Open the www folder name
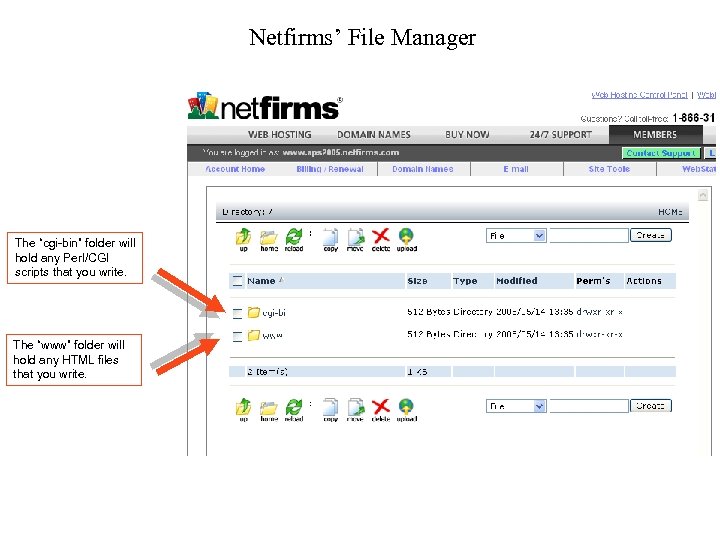The width and height of the screenshot is (720, 540). pos(272,336)
